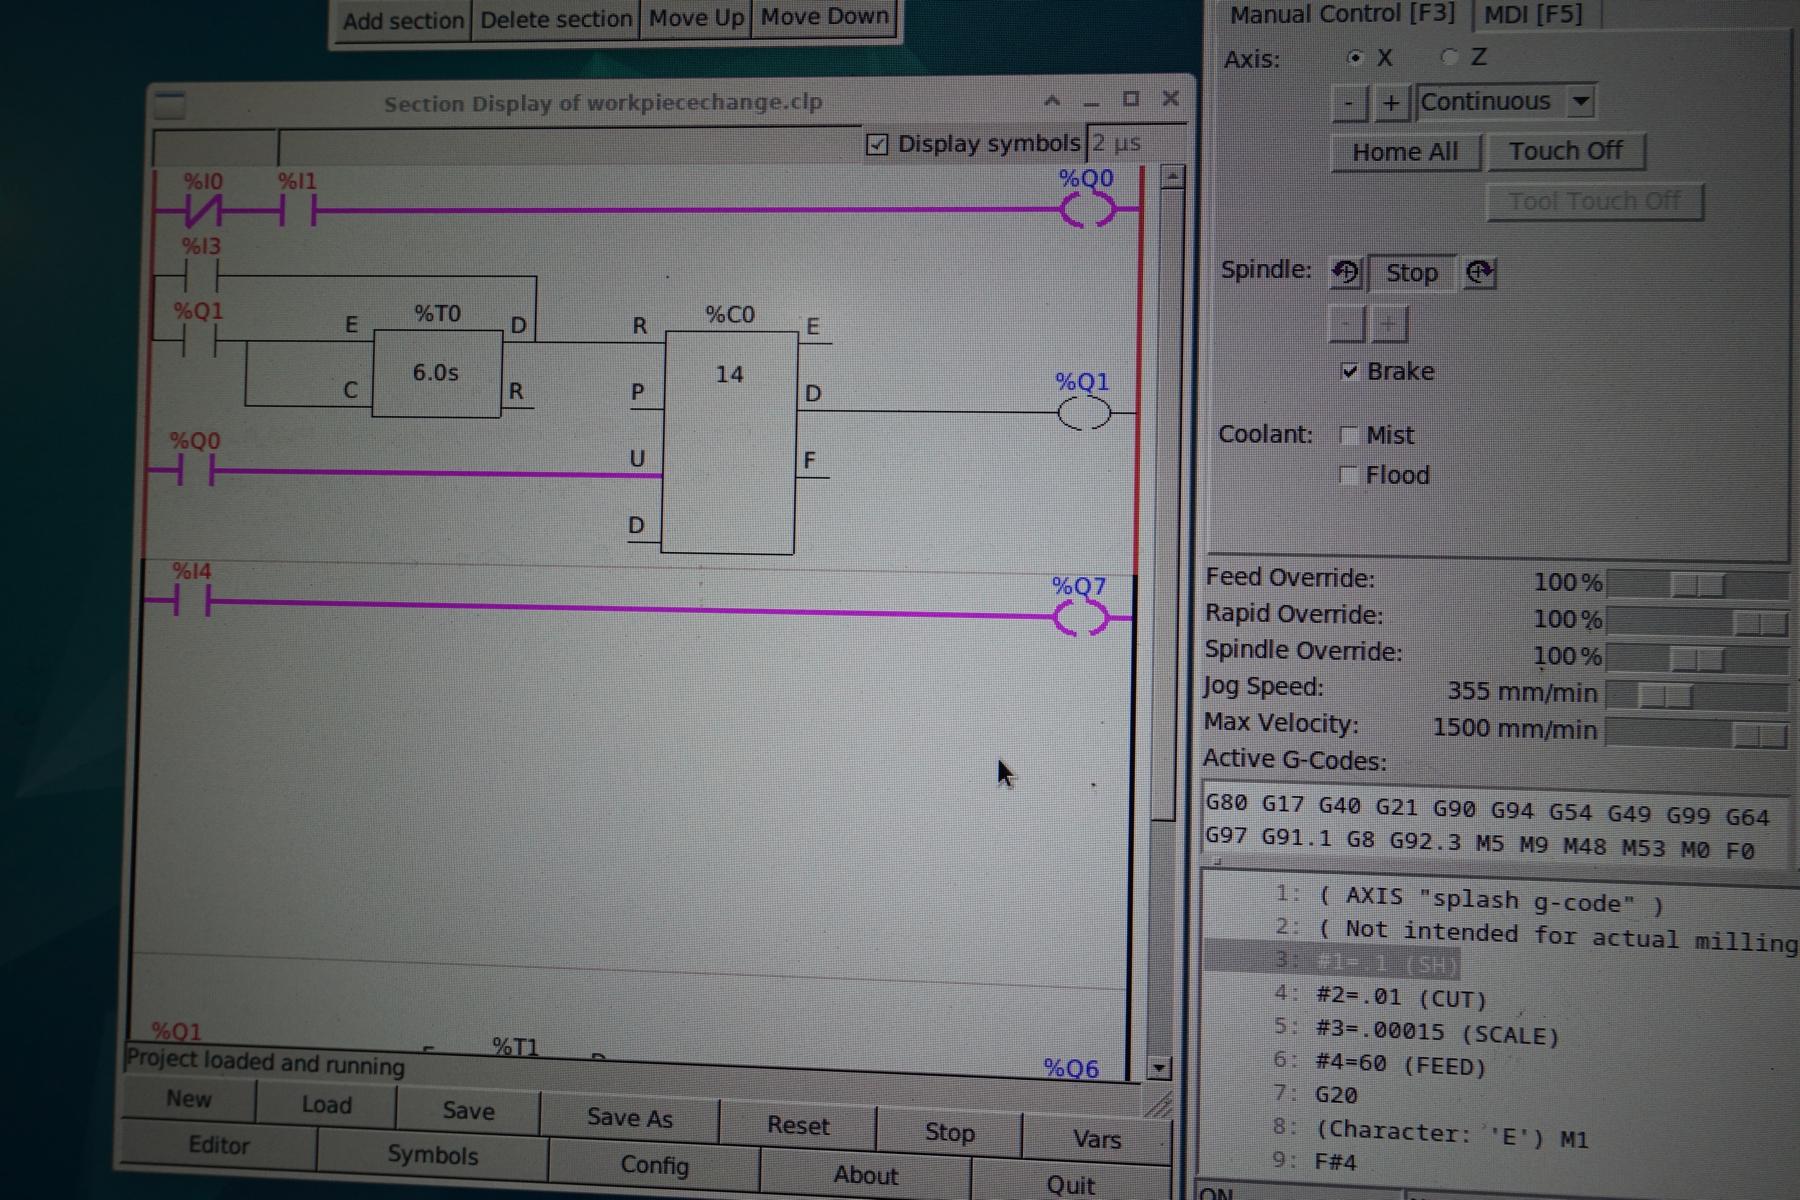The height and width of the screenshot is (1200, 1800).
Task: Click the %C0 counter block
Action: [x=729, y=442]
